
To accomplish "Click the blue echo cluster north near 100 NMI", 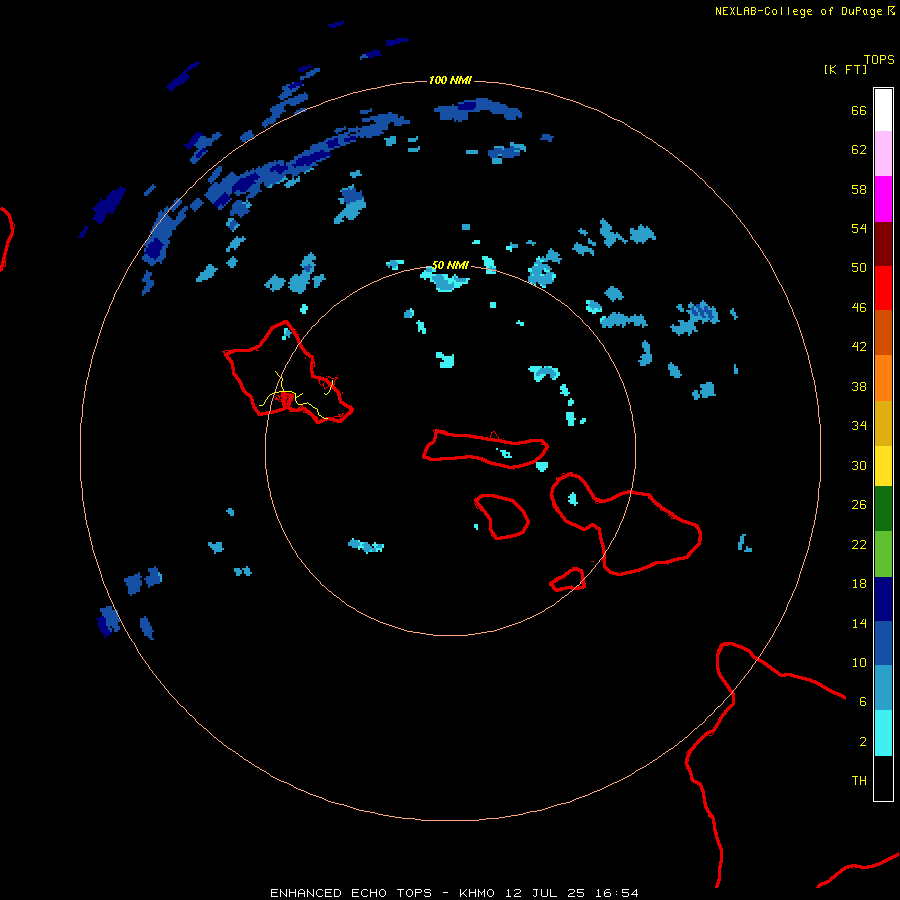I will coord(478,109).
